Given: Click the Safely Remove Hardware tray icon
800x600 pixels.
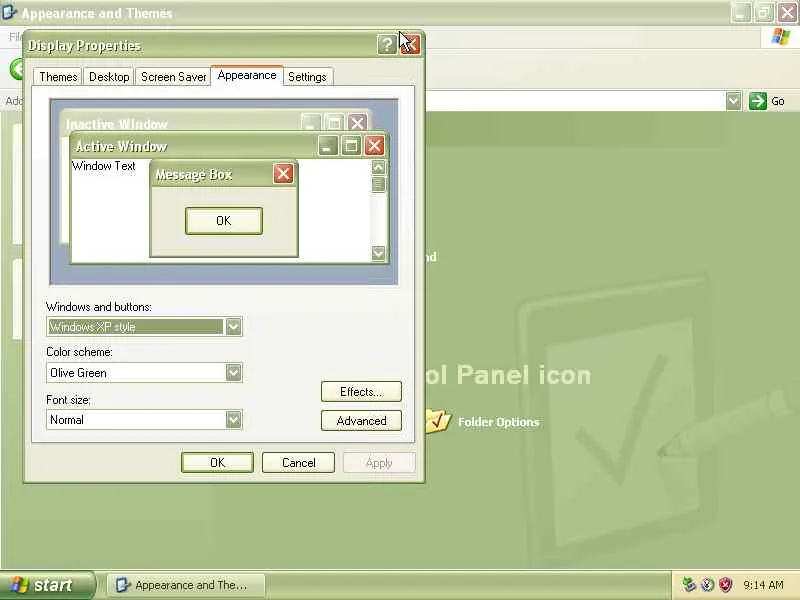Looking at the screenshot, I should click(689, 584).
